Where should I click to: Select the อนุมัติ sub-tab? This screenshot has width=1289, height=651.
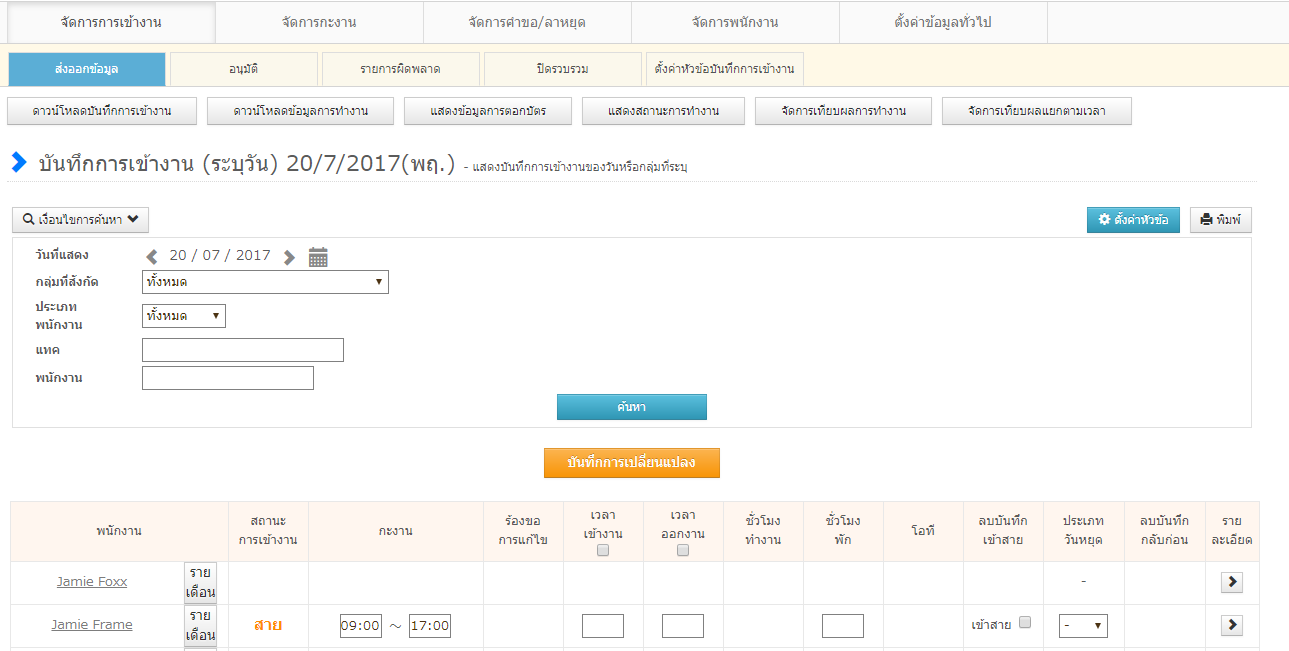243,69
